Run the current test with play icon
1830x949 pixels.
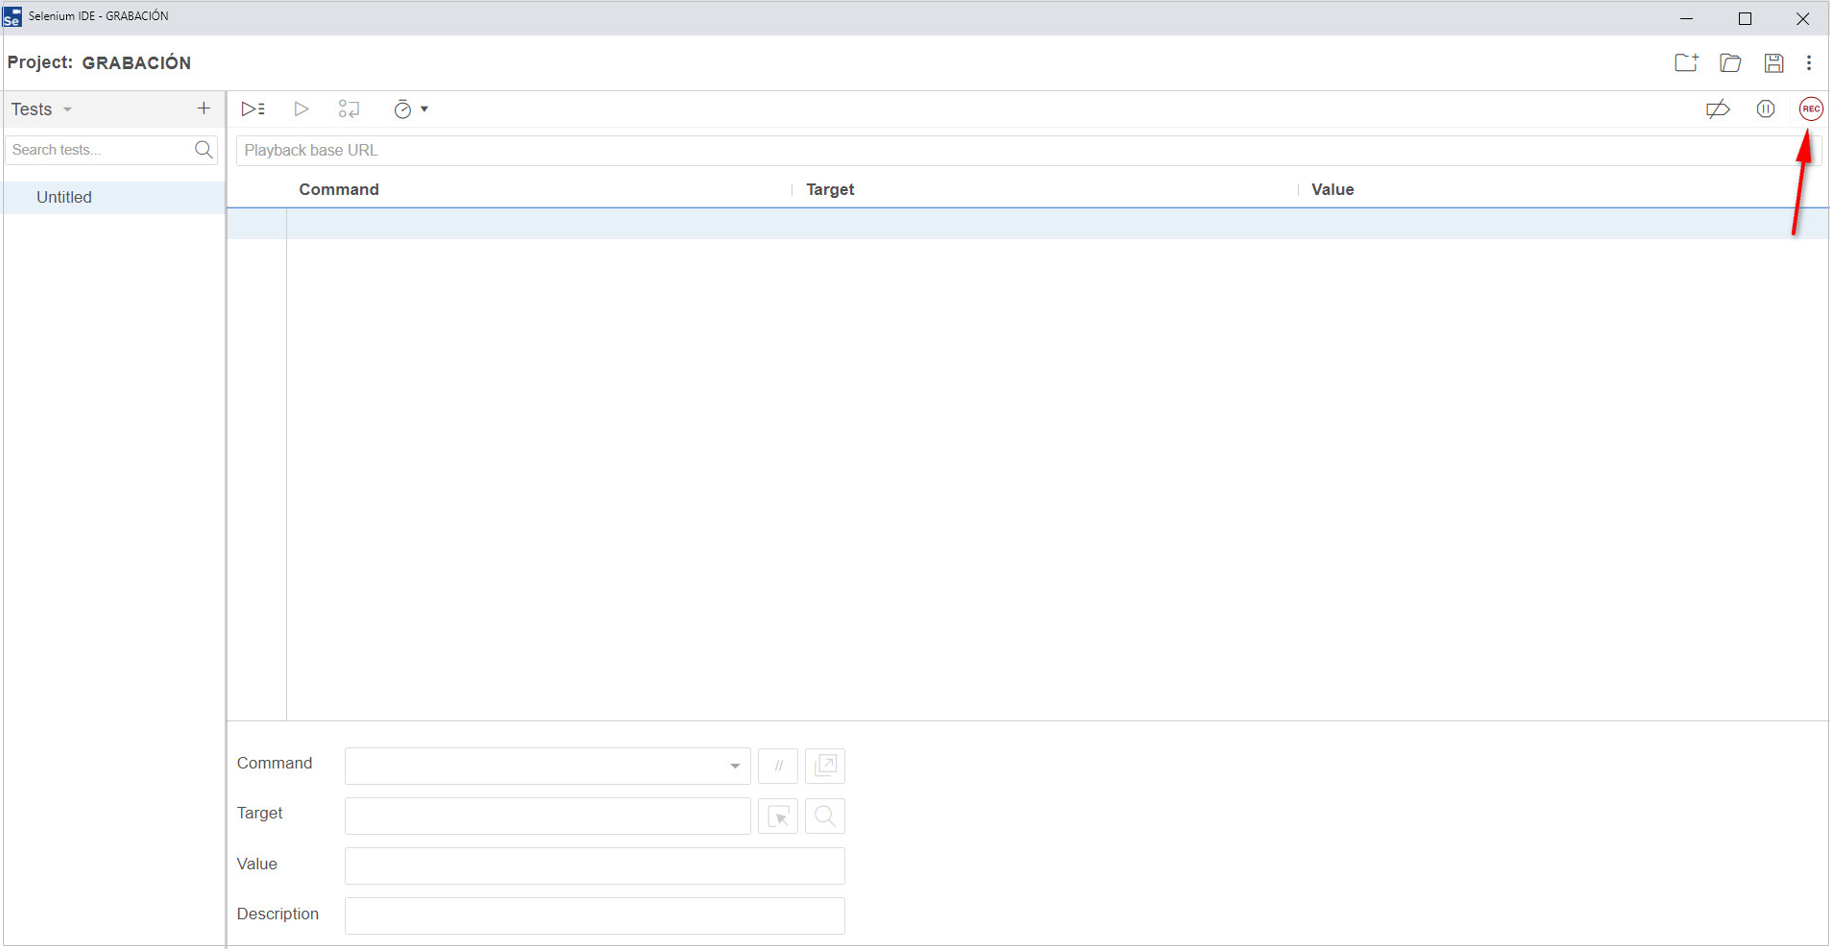tap(301, 109)
